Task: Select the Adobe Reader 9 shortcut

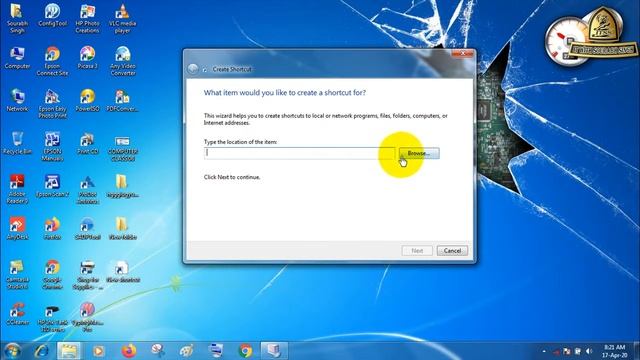Action: [17, 189]
